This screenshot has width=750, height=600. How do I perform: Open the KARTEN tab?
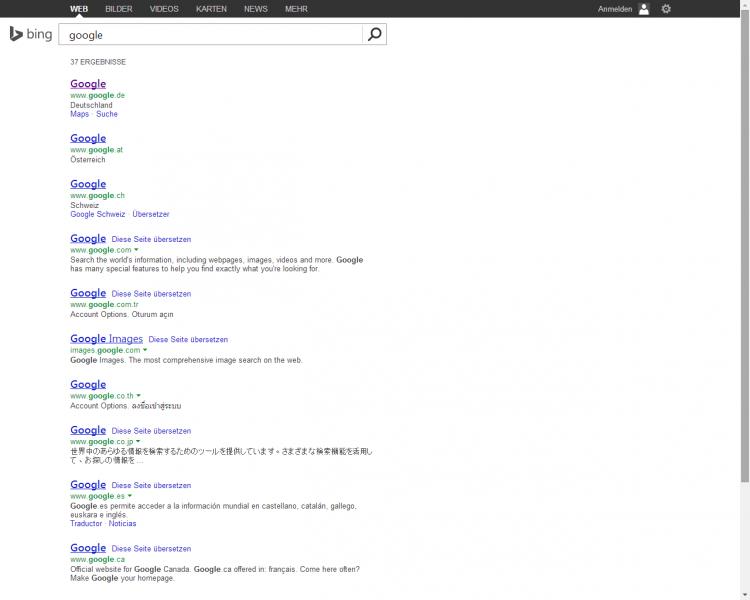click(211, 9)
